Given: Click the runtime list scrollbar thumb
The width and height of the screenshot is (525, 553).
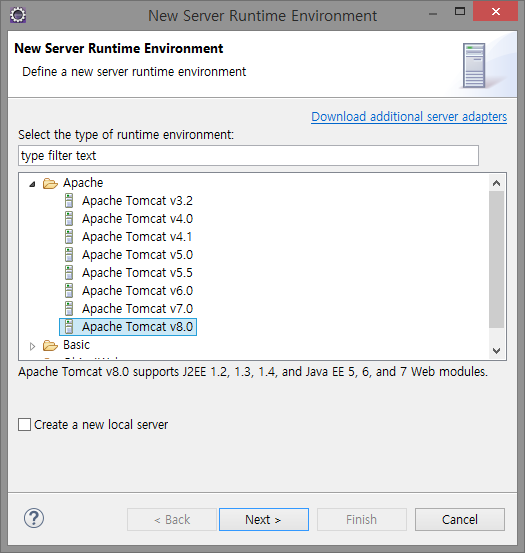Looking at the screenshot, I should point(496,260).
